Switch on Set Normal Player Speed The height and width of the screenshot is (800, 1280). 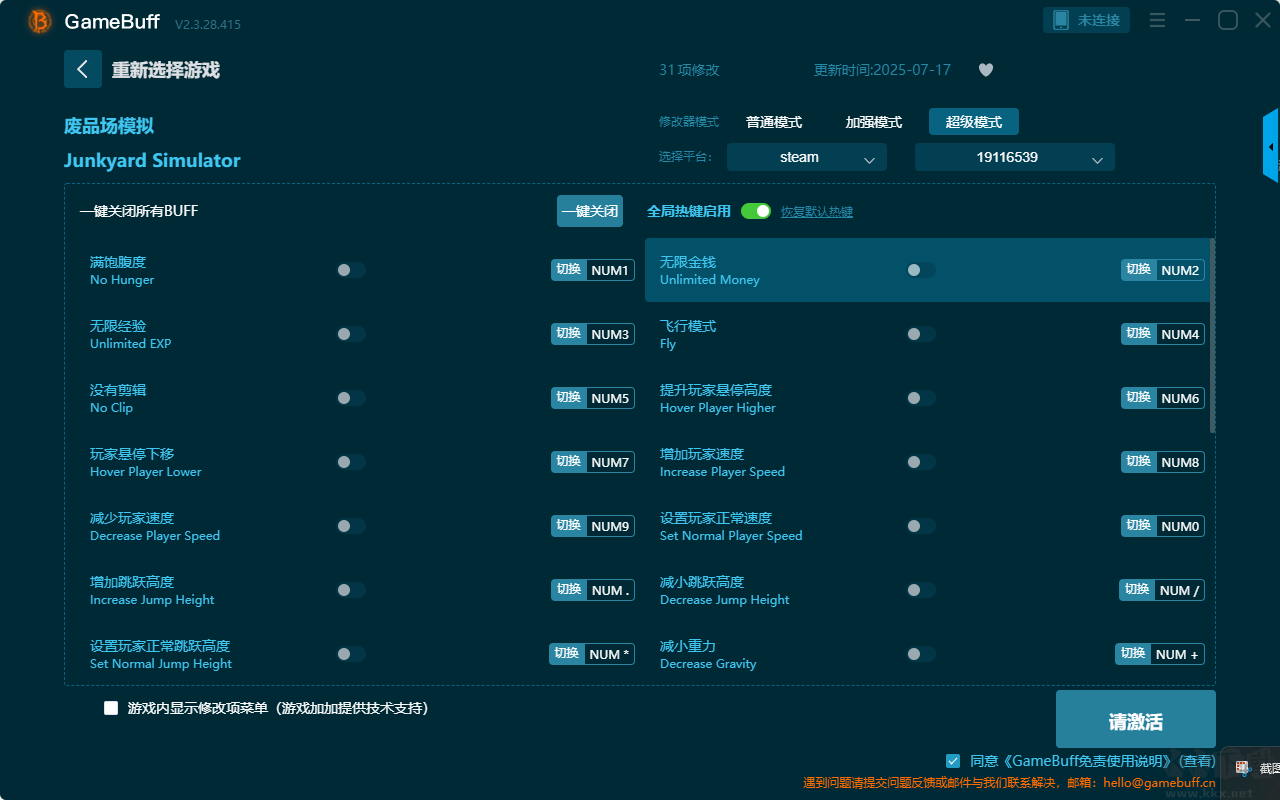921,526
